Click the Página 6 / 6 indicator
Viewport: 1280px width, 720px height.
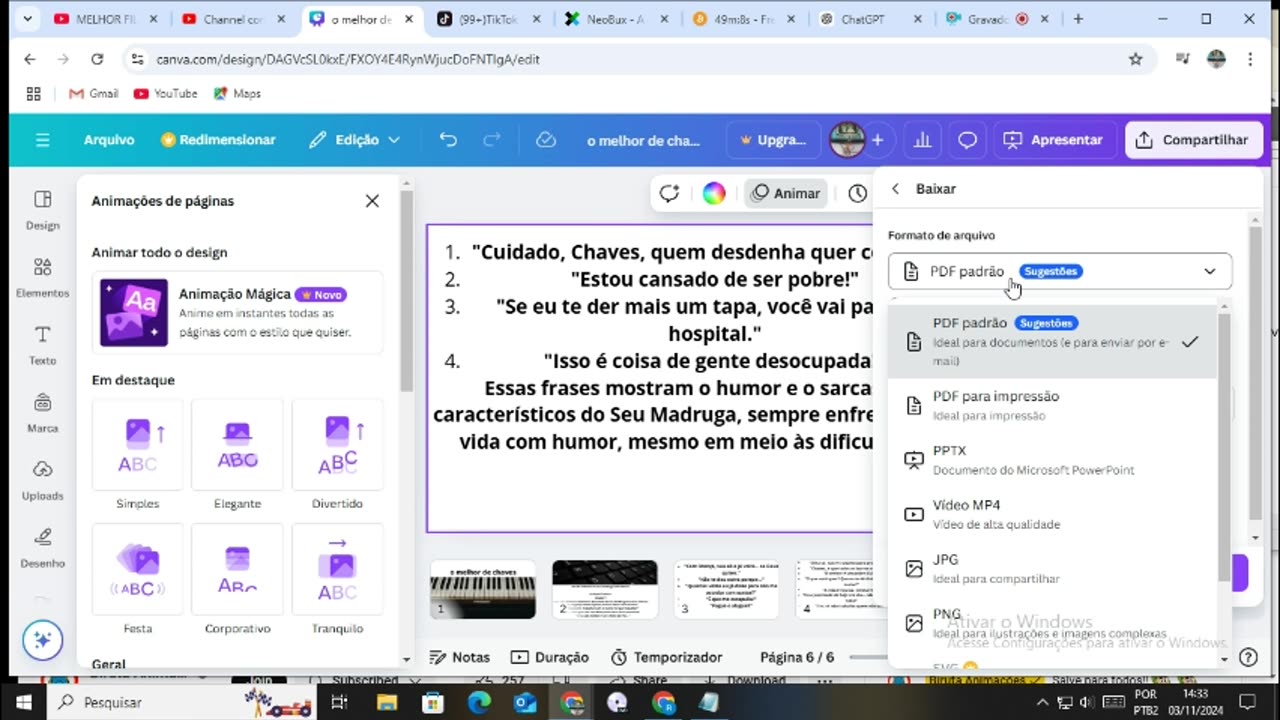tap(797, 657)
